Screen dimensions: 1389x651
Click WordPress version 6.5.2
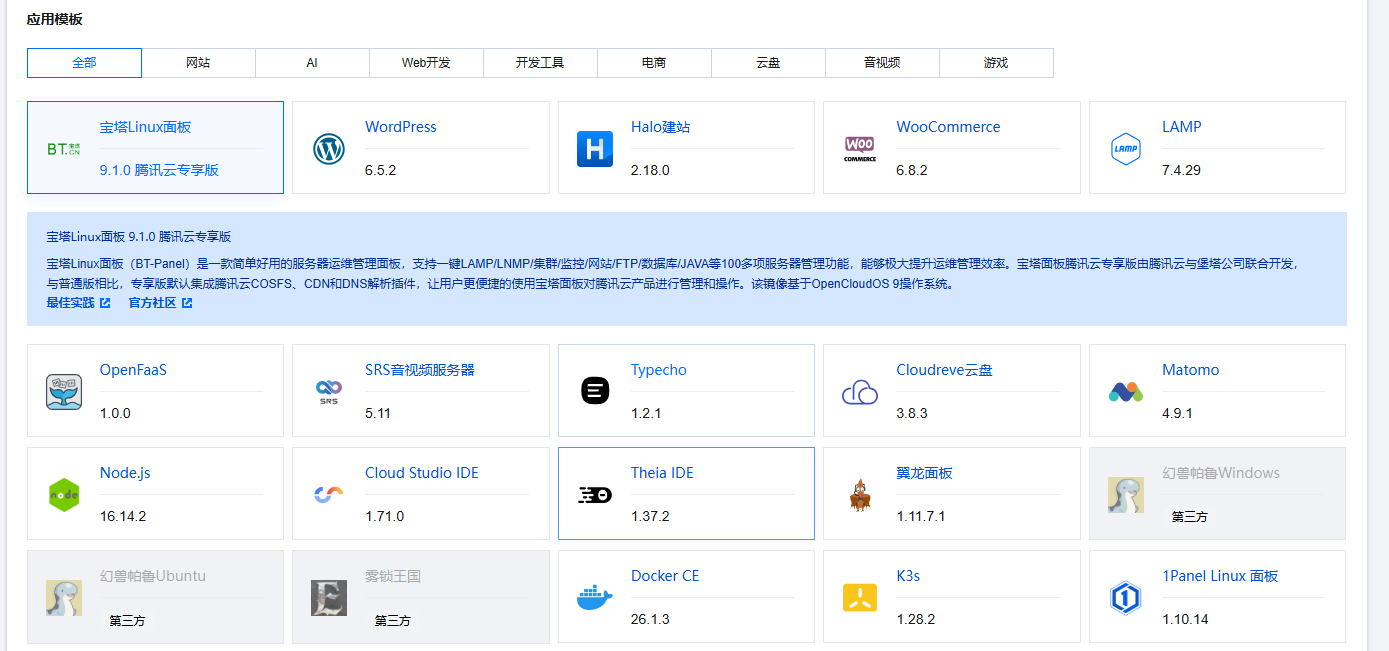click(x=381, y=170)
